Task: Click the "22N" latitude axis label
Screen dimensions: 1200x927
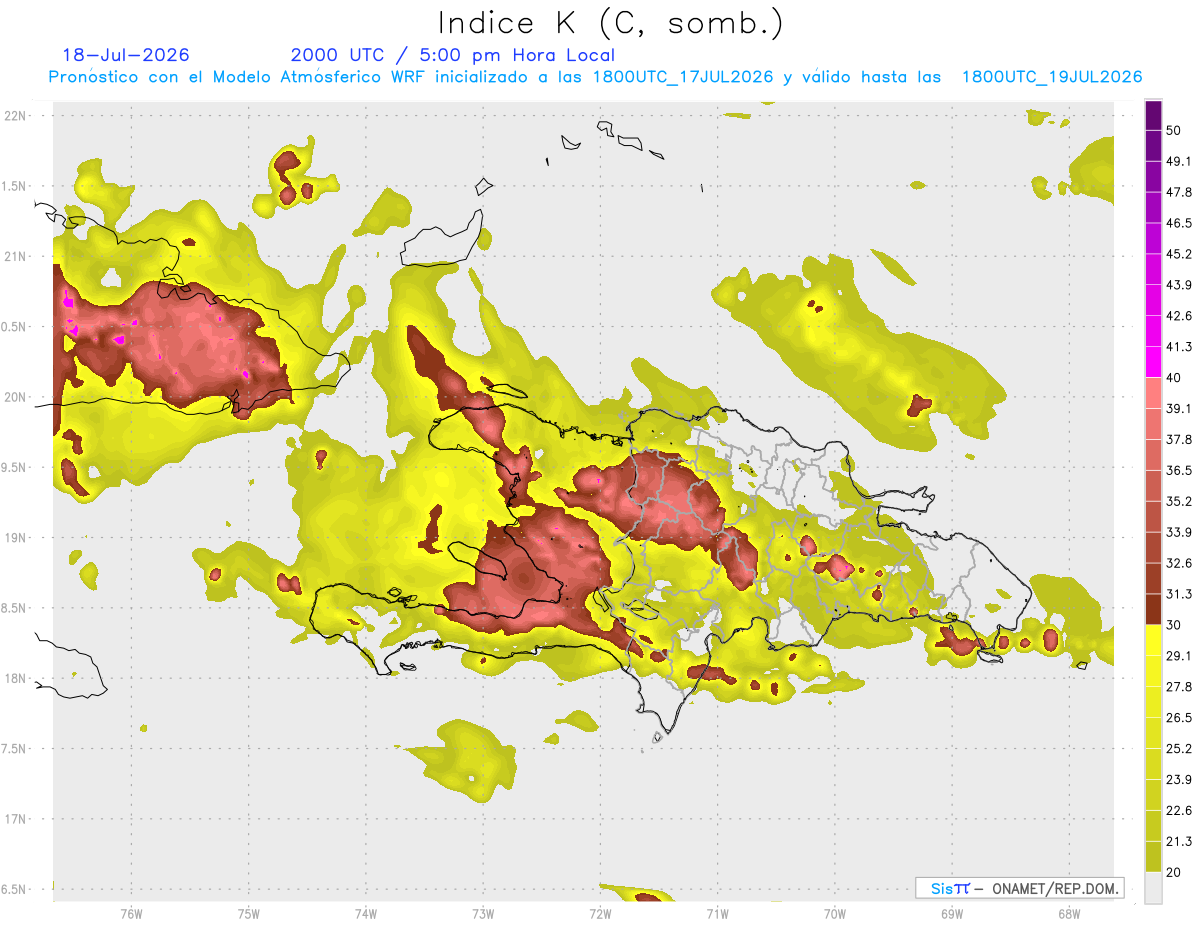Action: pyautogui.click(x=15, y=116)
